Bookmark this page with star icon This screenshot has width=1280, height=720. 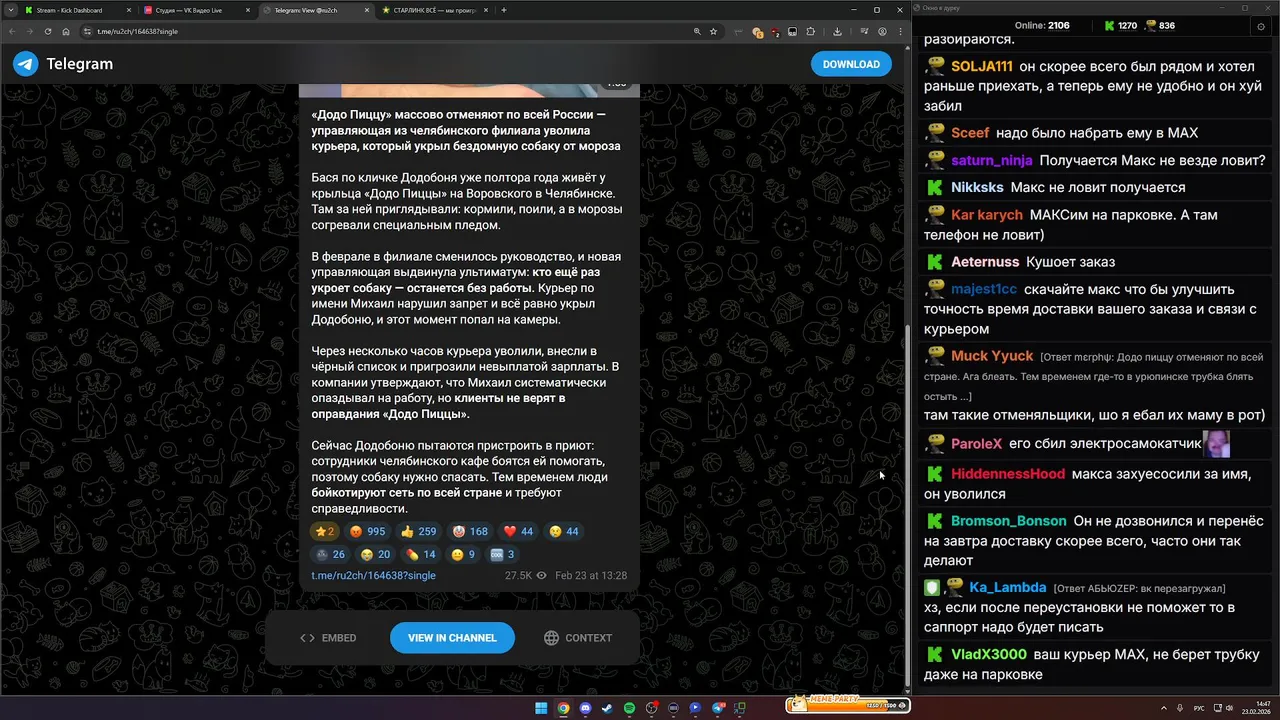pos(713,31)
